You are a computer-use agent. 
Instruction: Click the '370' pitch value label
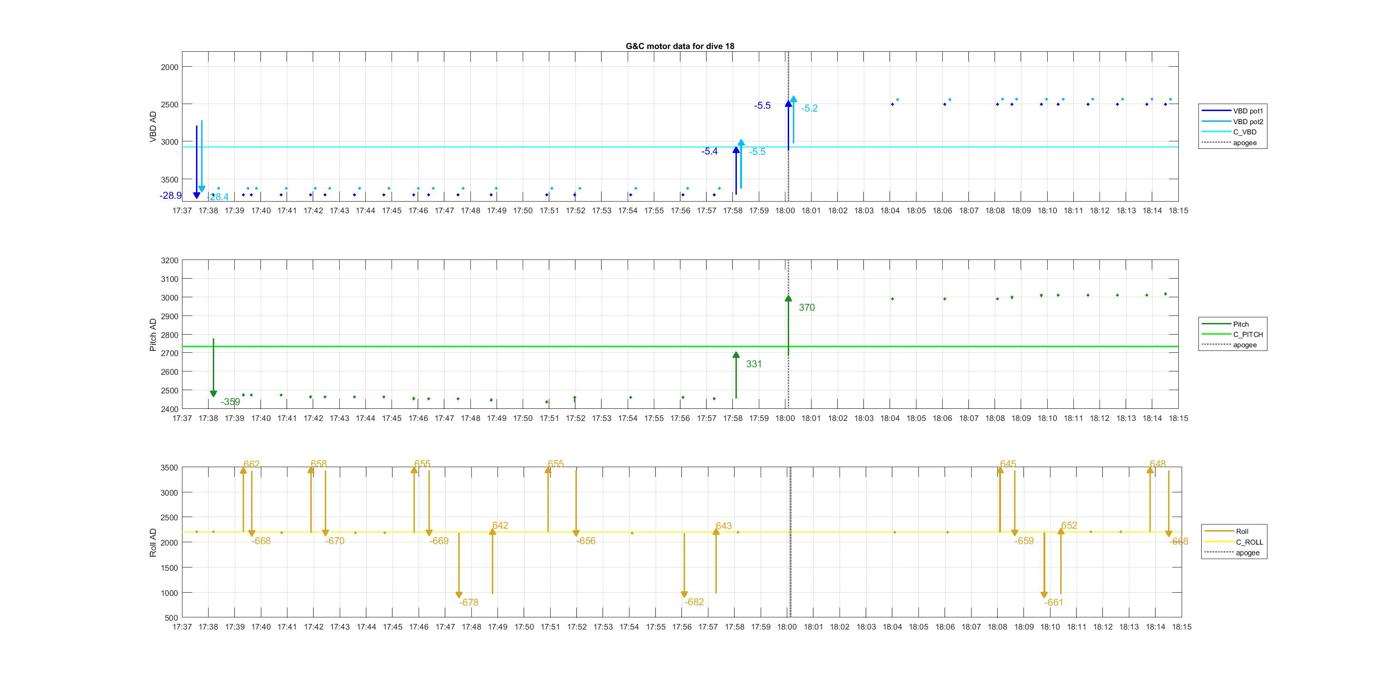807,307
